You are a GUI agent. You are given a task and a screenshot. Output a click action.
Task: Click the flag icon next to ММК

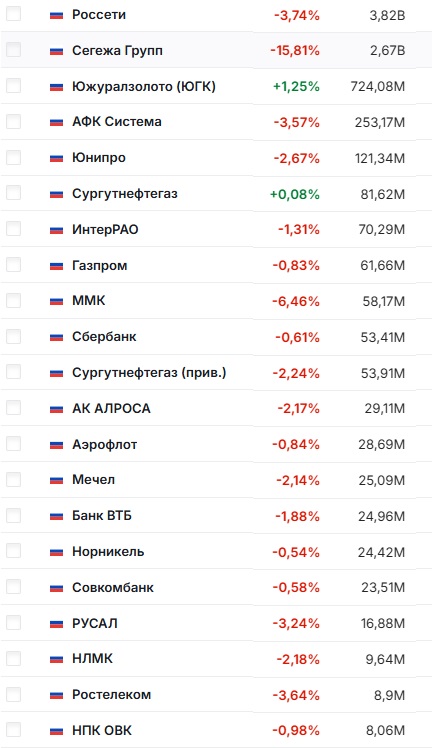coord(56,301)
